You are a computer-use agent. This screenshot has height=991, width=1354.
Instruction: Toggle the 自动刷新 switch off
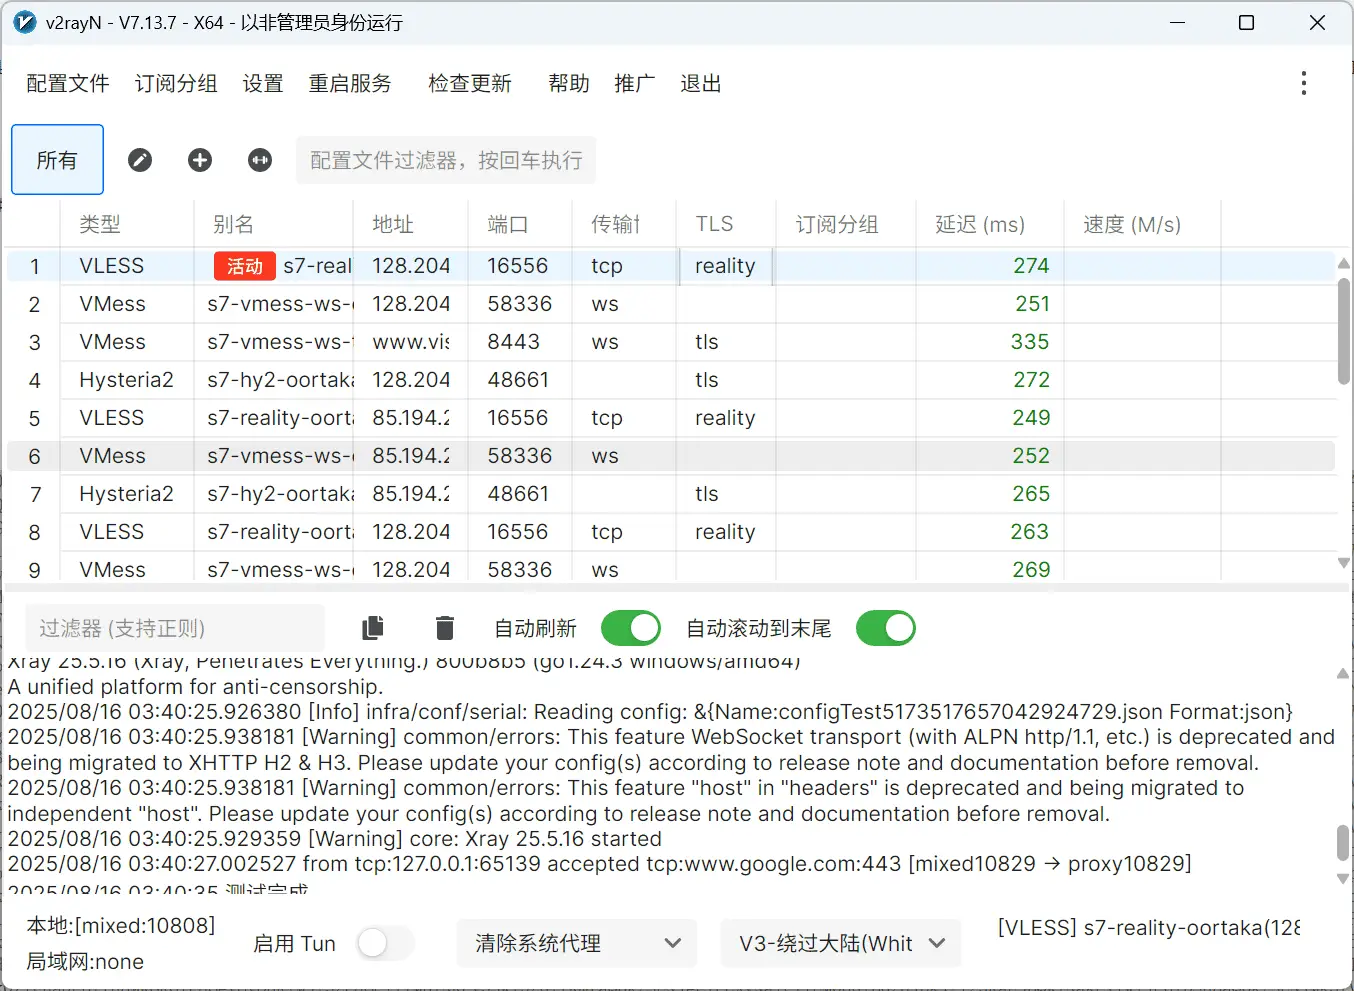631,628
